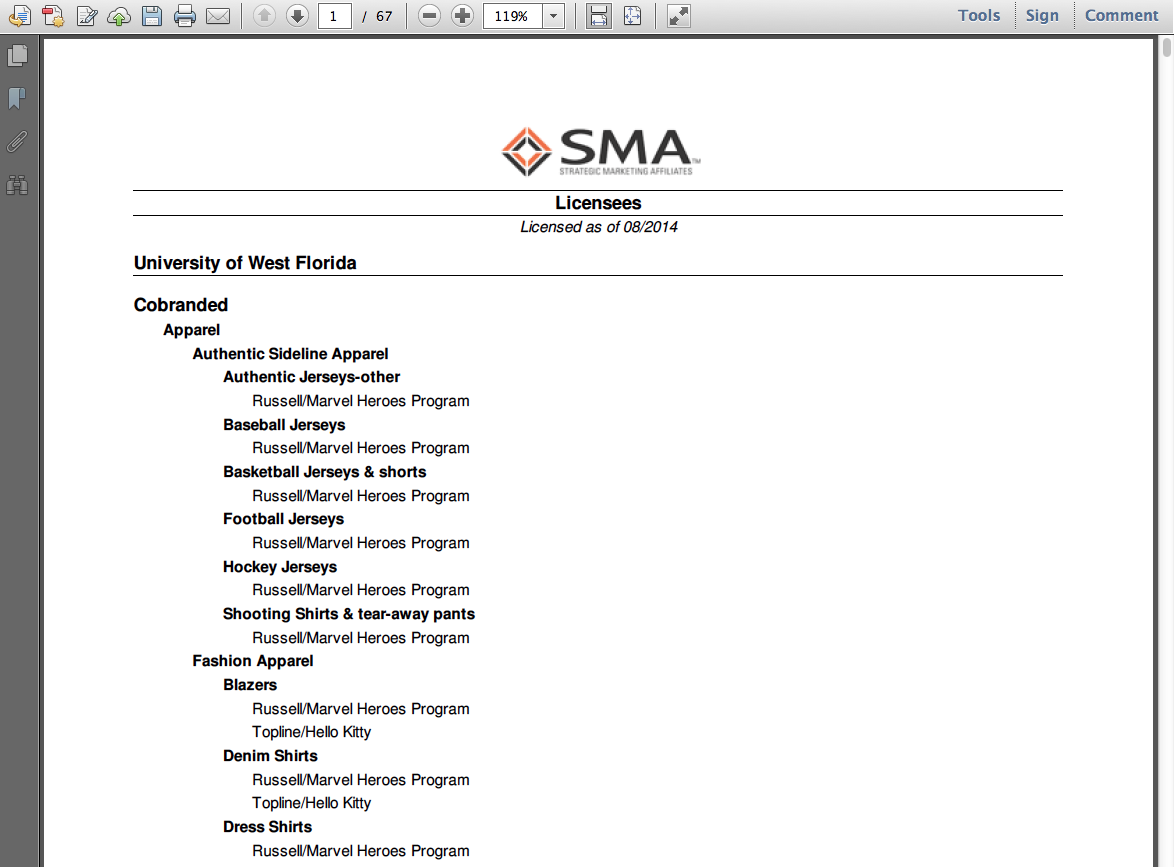Click the 'Apparel' heading

coord(192,330)
